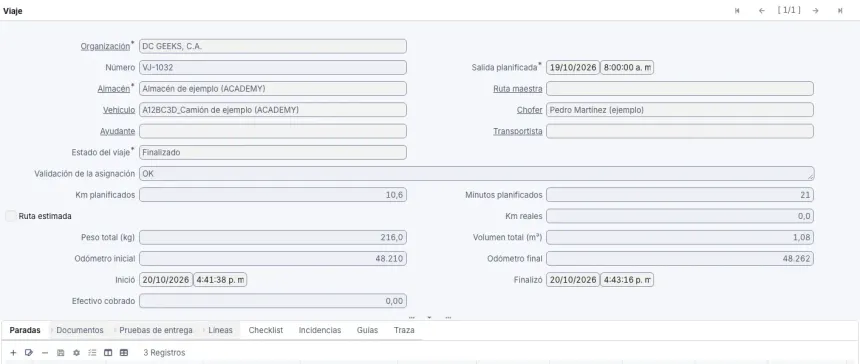This screenshot has height=364, width=860.
Task: Click the Km planificados value field
Action: (273, 195)
